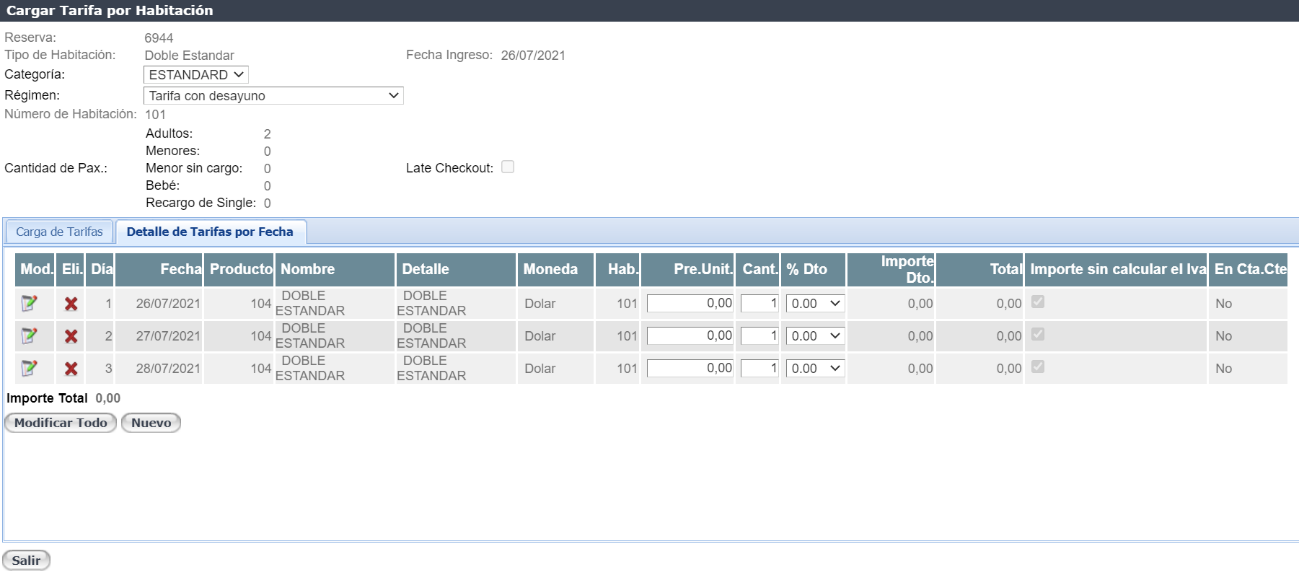Click reservation number 6944
Viewport: 1299px width, 575px height.
159,38
